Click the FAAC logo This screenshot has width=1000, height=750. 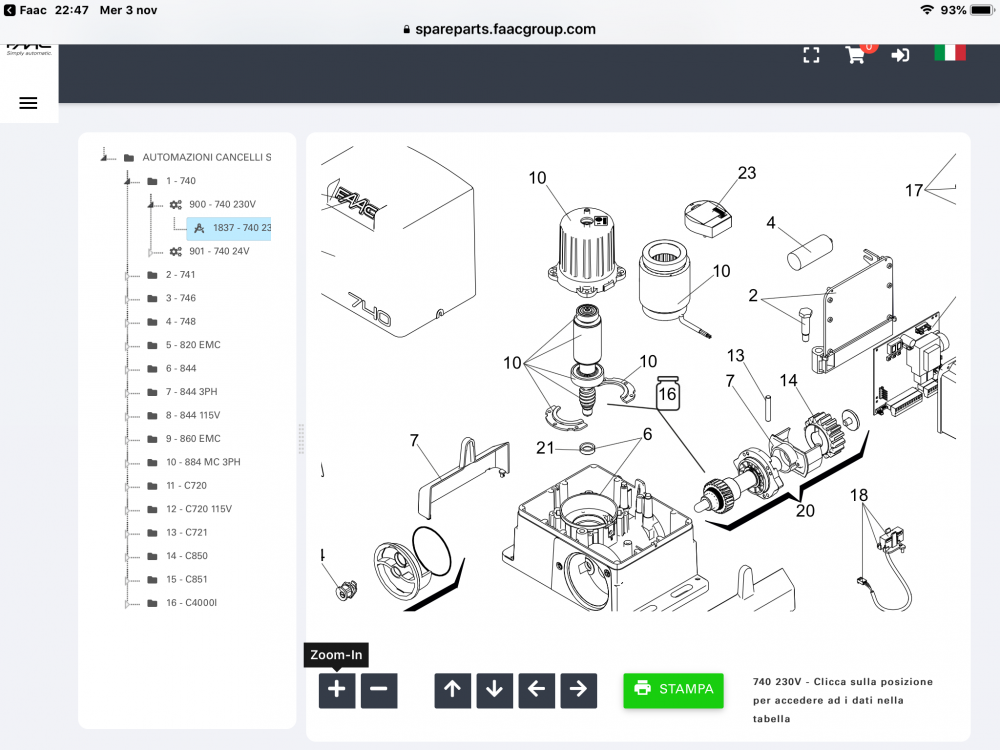pyautogui.click(x=29, y=50)
